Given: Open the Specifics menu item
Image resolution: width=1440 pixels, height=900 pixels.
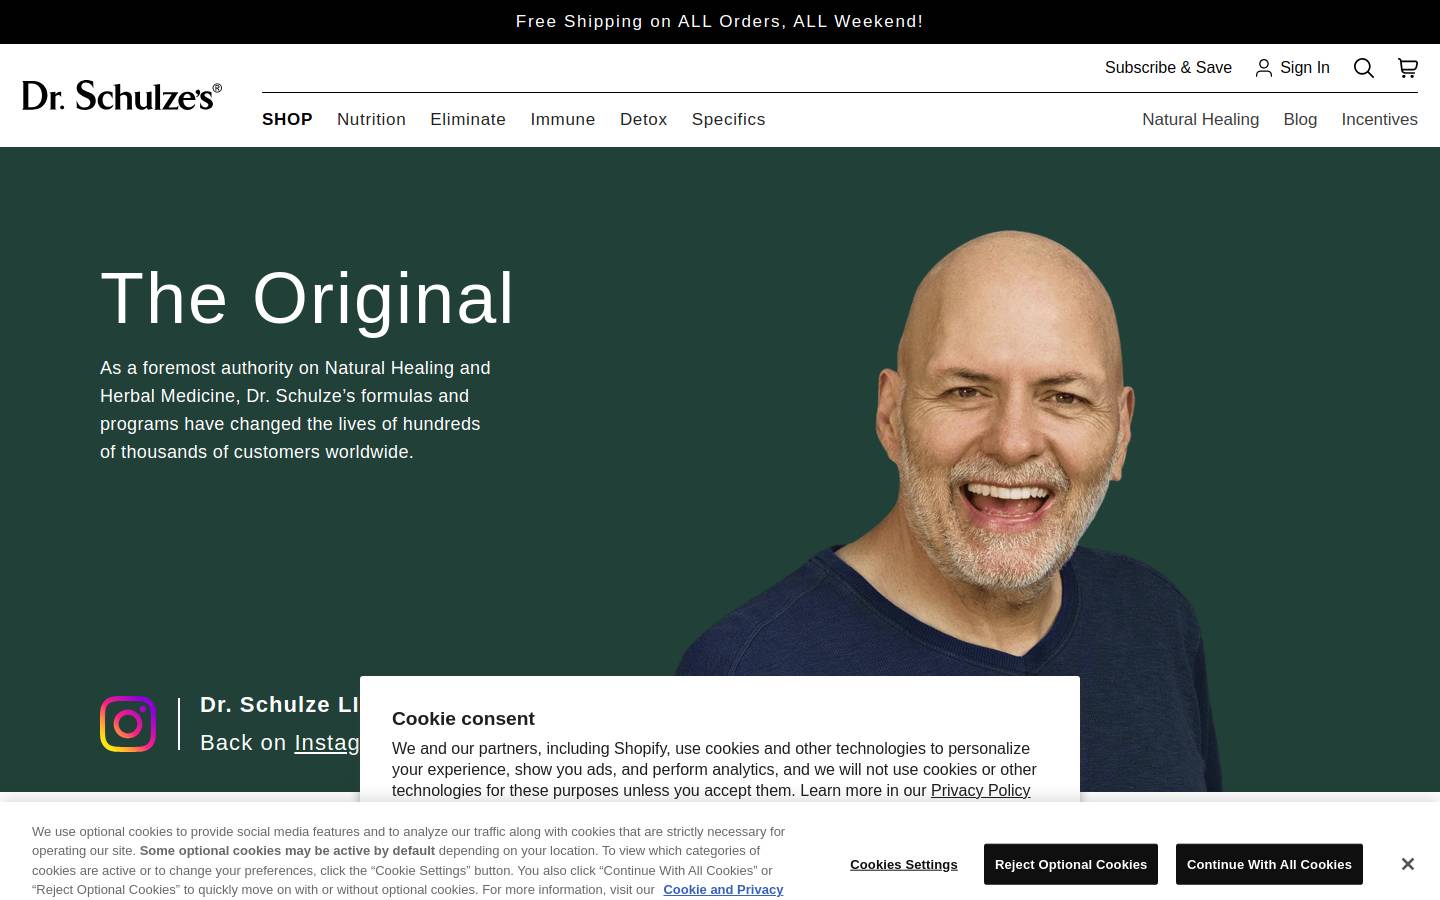Looking at the screenshot, I should tap(728, 119).
